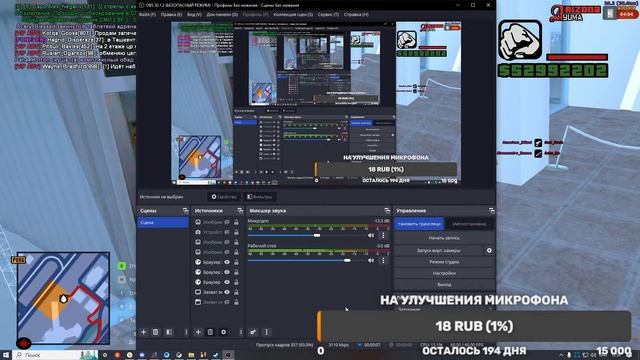The height and width of the screenshot is (360, 640).
Task: Toggle visibility of the Захват экрана source
Action: tap(227, 292)
